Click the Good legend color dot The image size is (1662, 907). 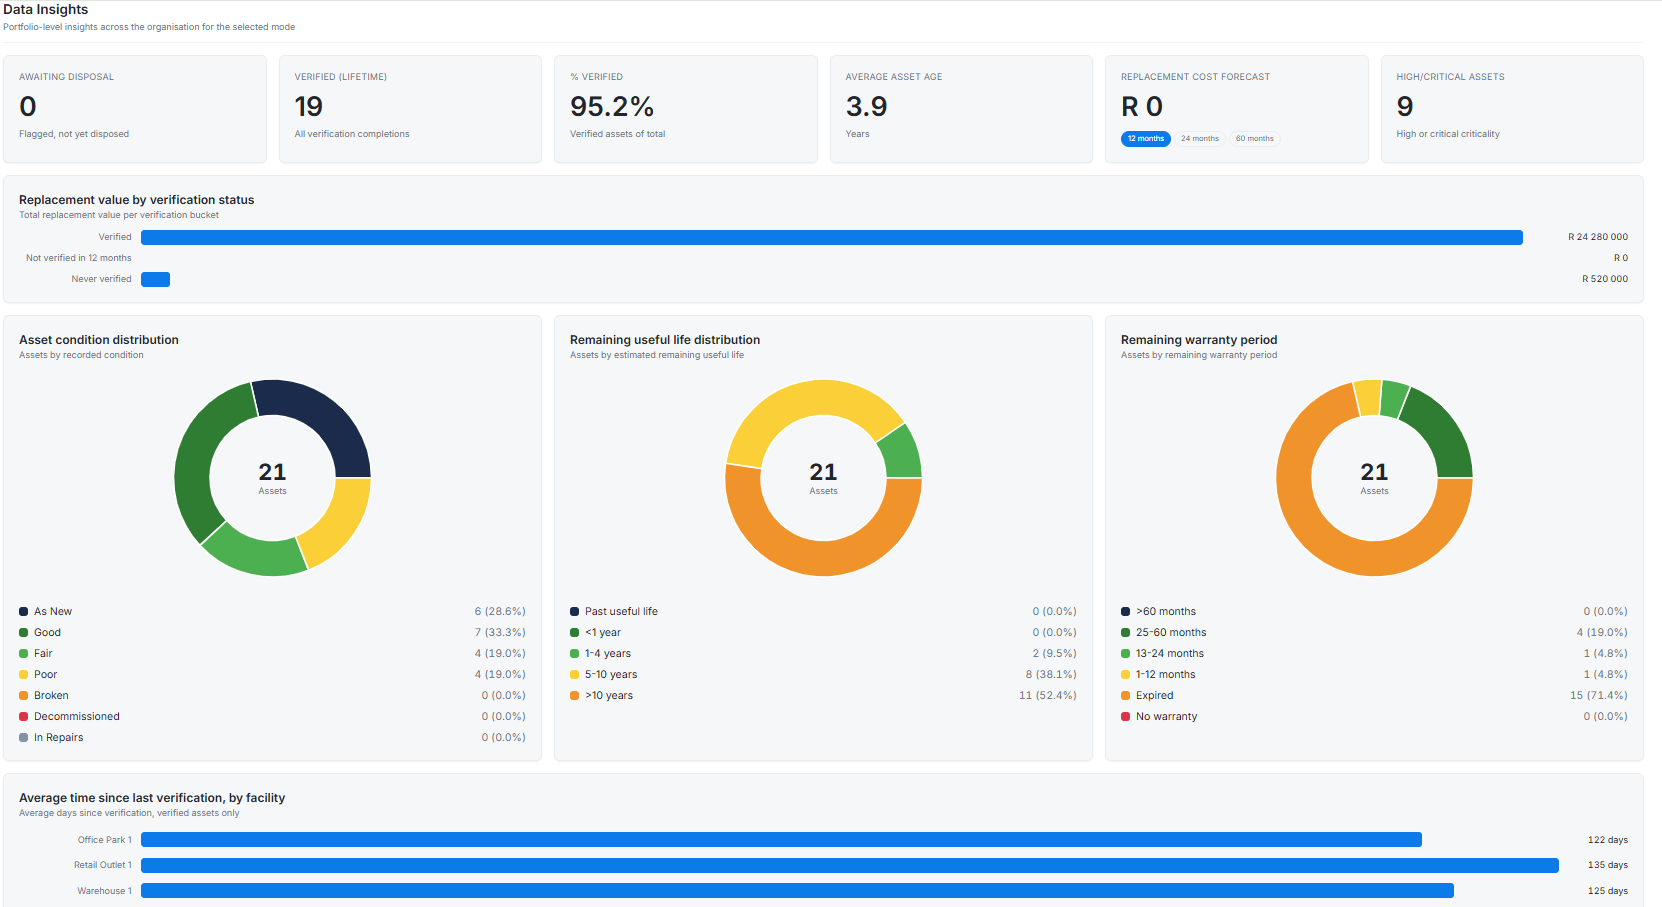coord(23,632)
